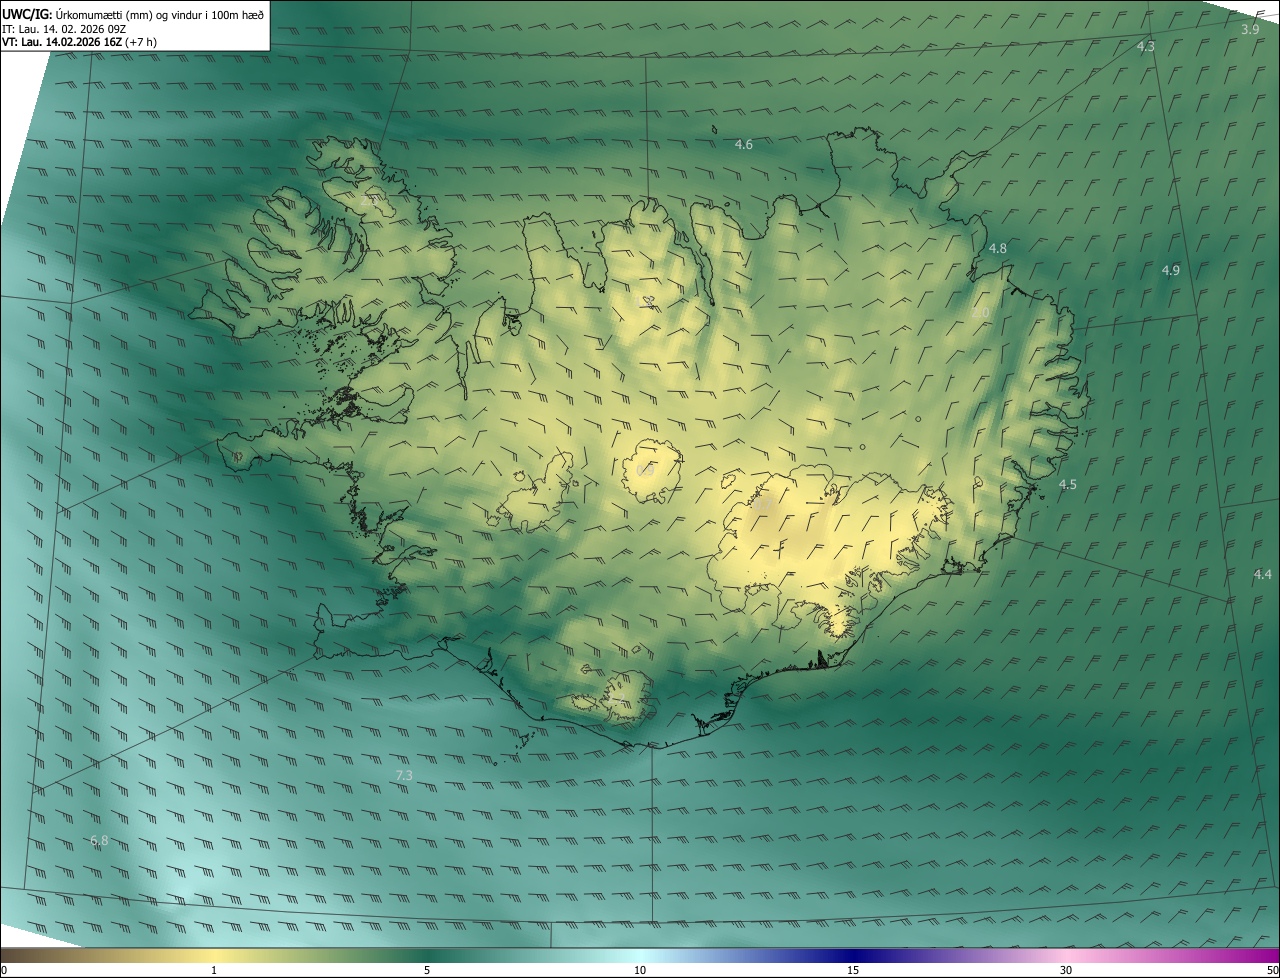Select the colorbar tick label "15"
This screenshot has width=1280, height=978.
(853, 970)
